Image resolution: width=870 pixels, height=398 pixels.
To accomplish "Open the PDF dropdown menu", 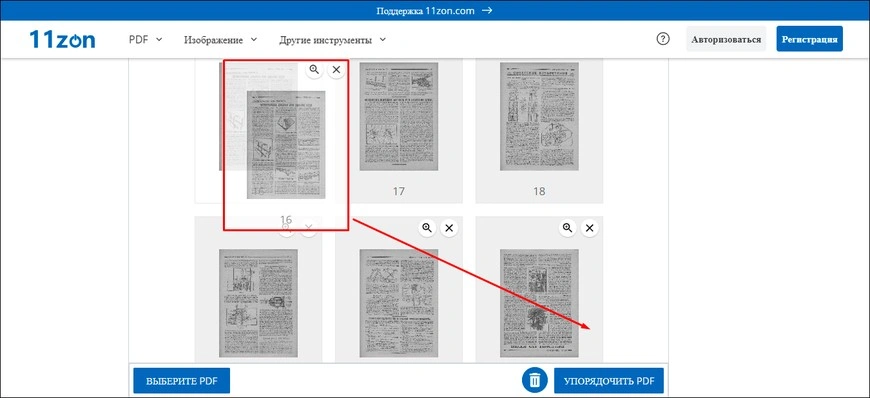I will pos(145,39).
